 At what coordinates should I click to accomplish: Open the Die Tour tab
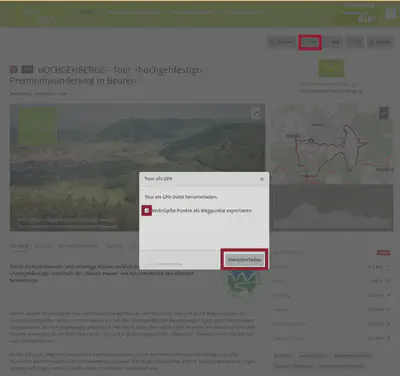pyautogui.click(x=19, y=246)
